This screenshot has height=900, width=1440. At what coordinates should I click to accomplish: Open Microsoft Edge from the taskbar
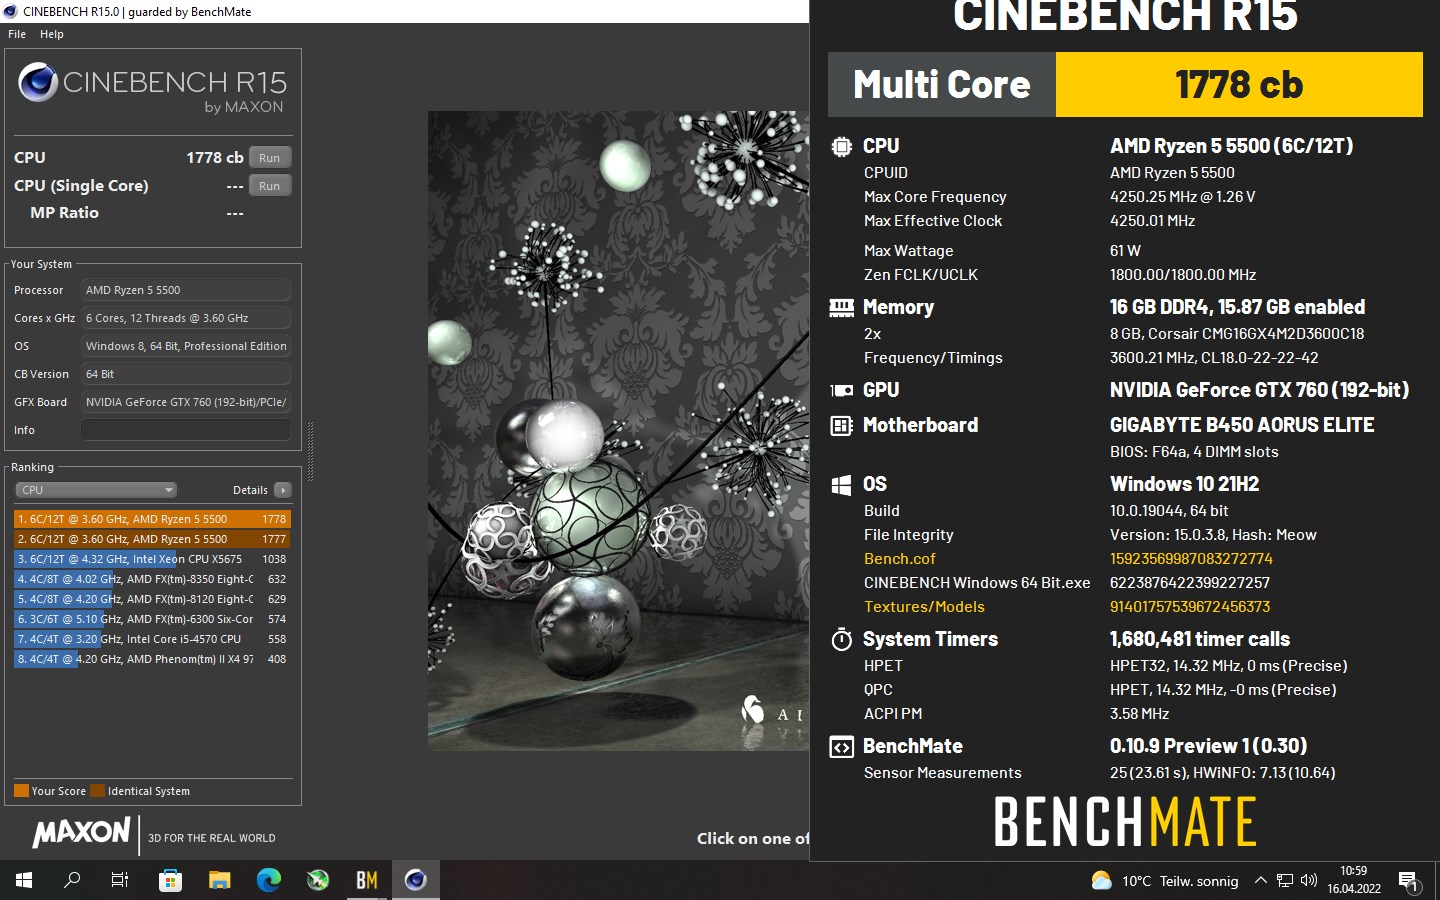(268, 880)
